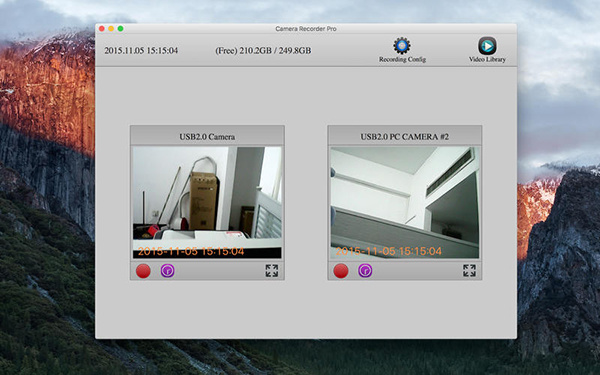Start recording on USB2.0 PC CAMERA #2
This screenshot has height=375, width=600.
pos(341,271)
